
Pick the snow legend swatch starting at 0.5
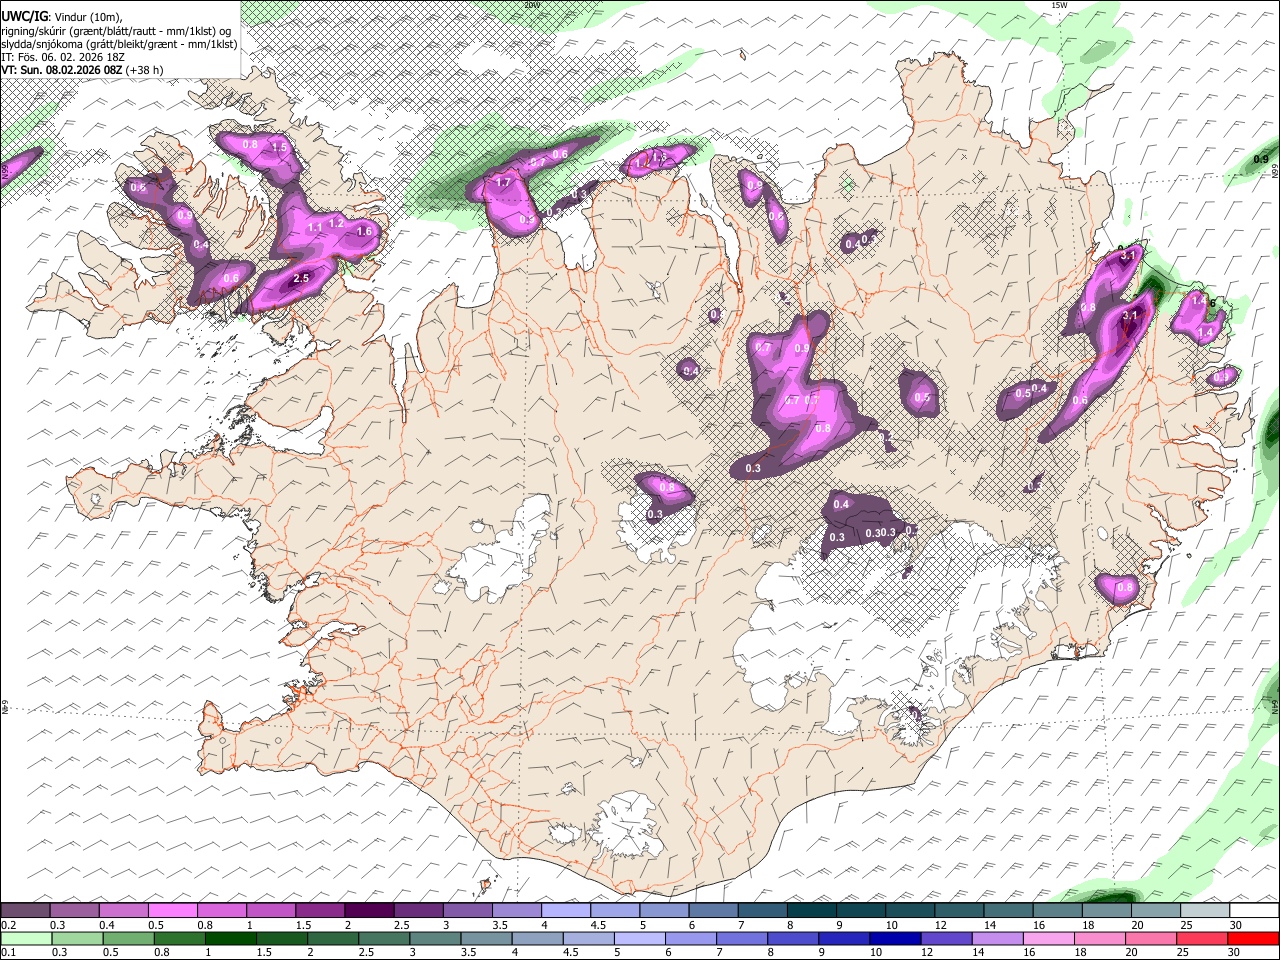click(x=172, y=911)
